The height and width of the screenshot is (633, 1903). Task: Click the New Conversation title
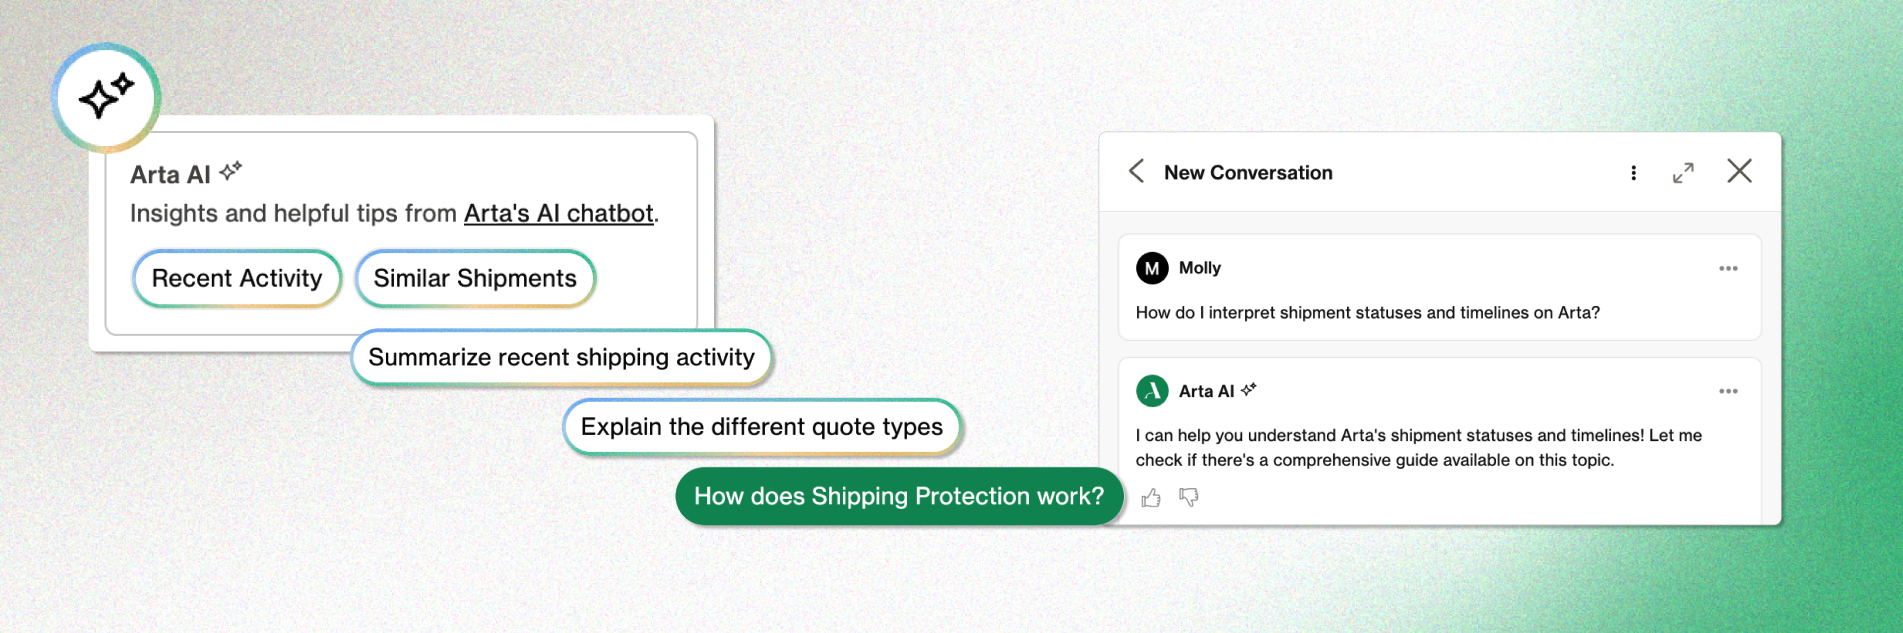[x=1247, y=173]
